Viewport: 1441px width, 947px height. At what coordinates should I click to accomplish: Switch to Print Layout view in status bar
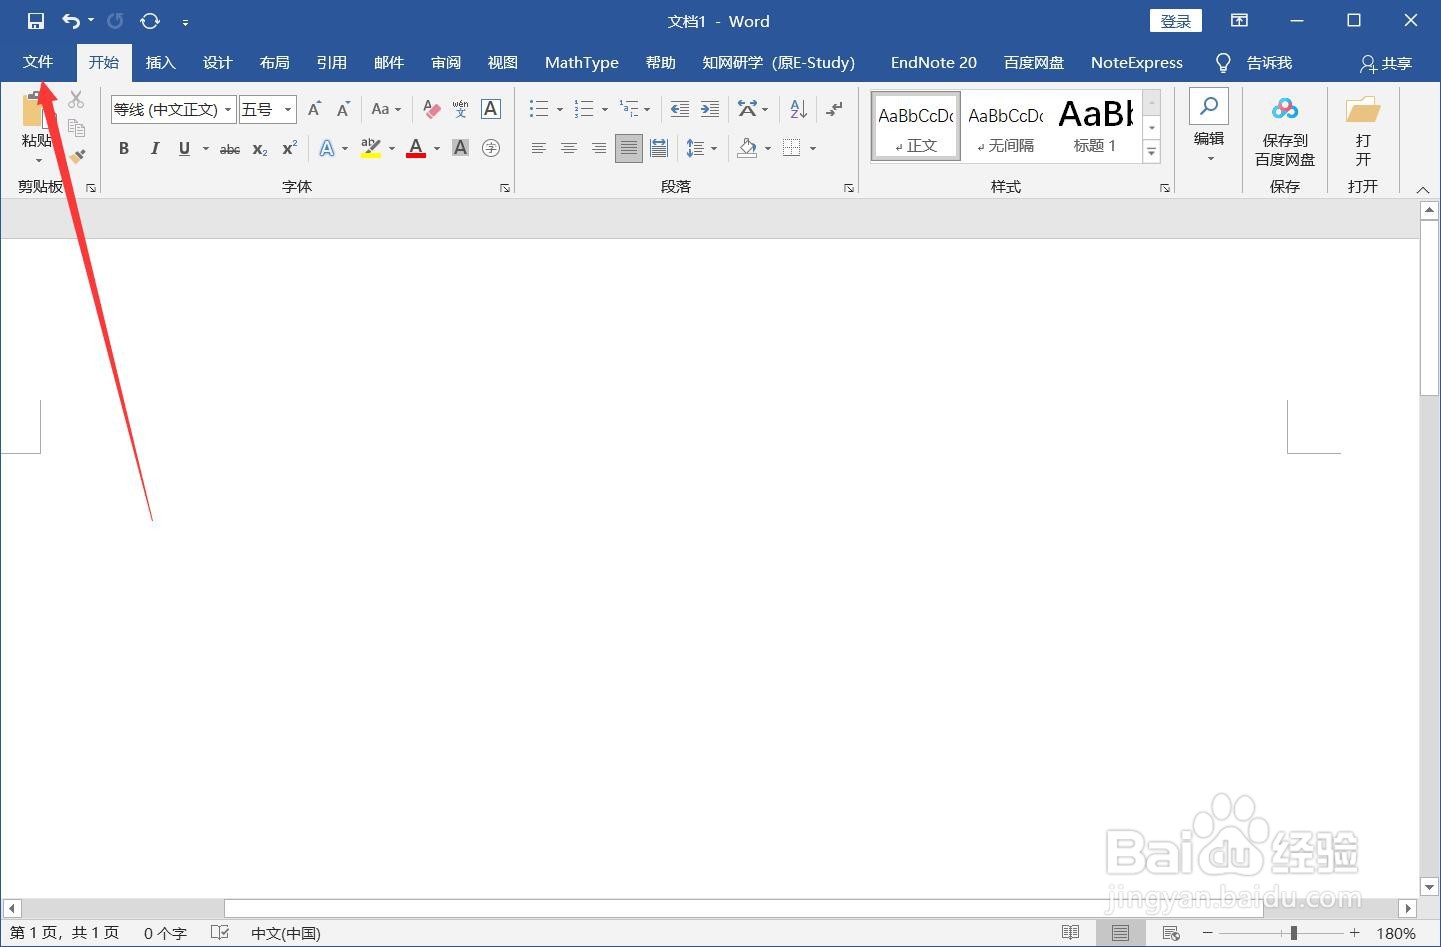pos(1120,932)
